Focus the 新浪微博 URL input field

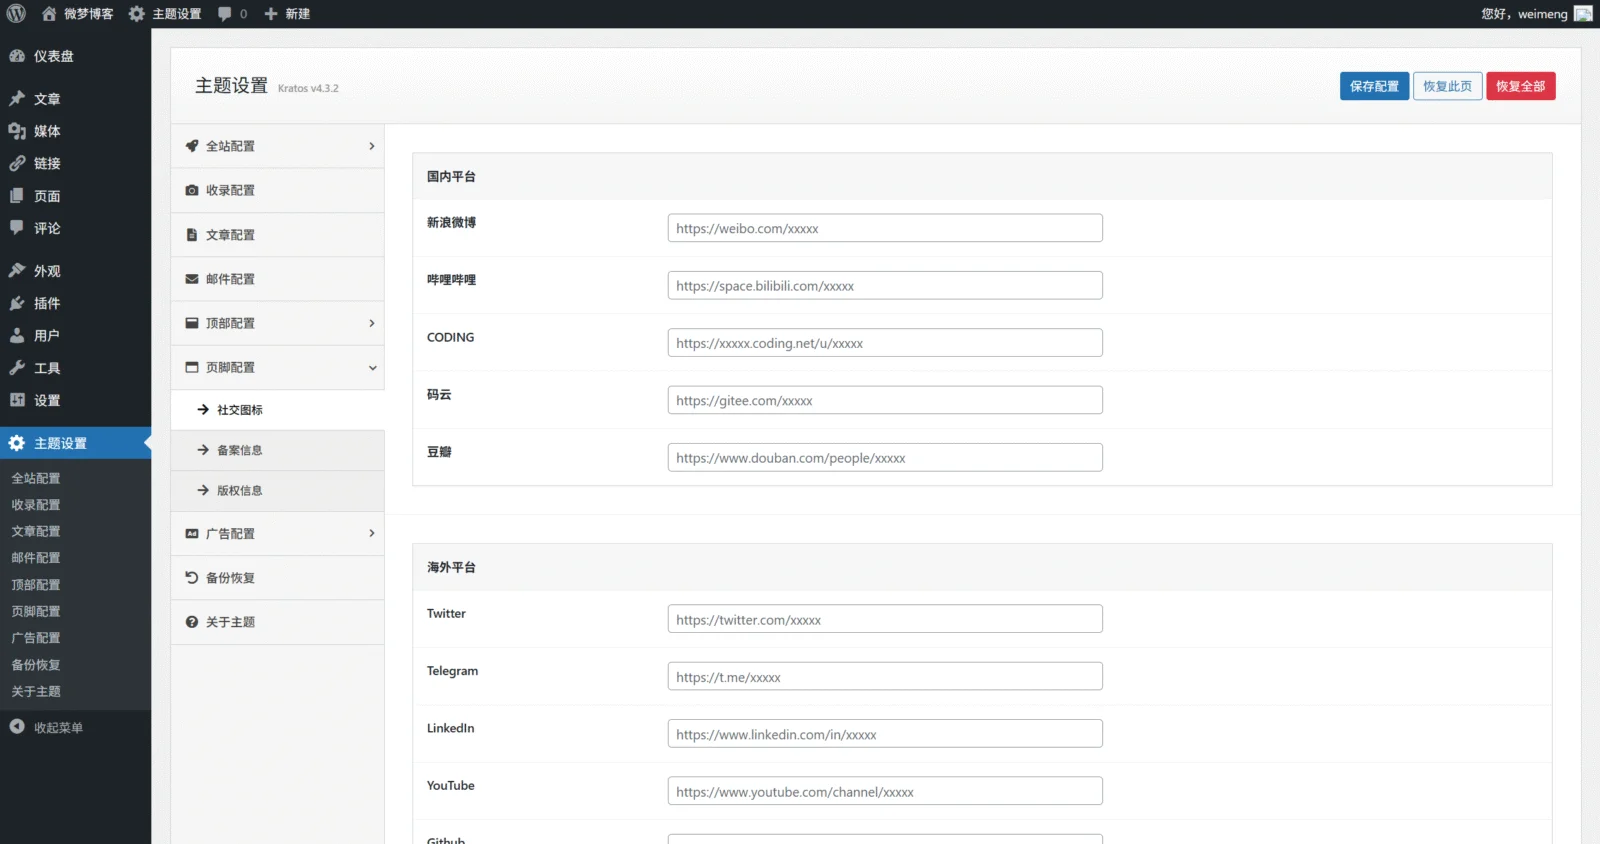[x=884, y=228]
